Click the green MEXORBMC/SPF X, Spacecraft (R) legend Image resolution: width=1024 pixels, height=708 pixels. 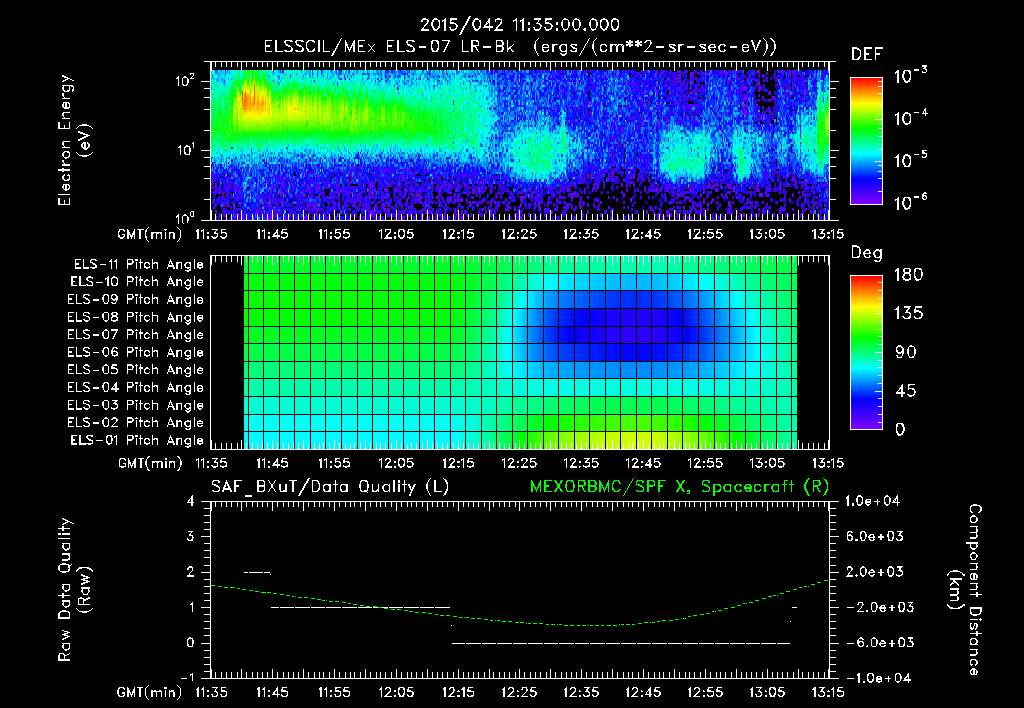point(679,487)
